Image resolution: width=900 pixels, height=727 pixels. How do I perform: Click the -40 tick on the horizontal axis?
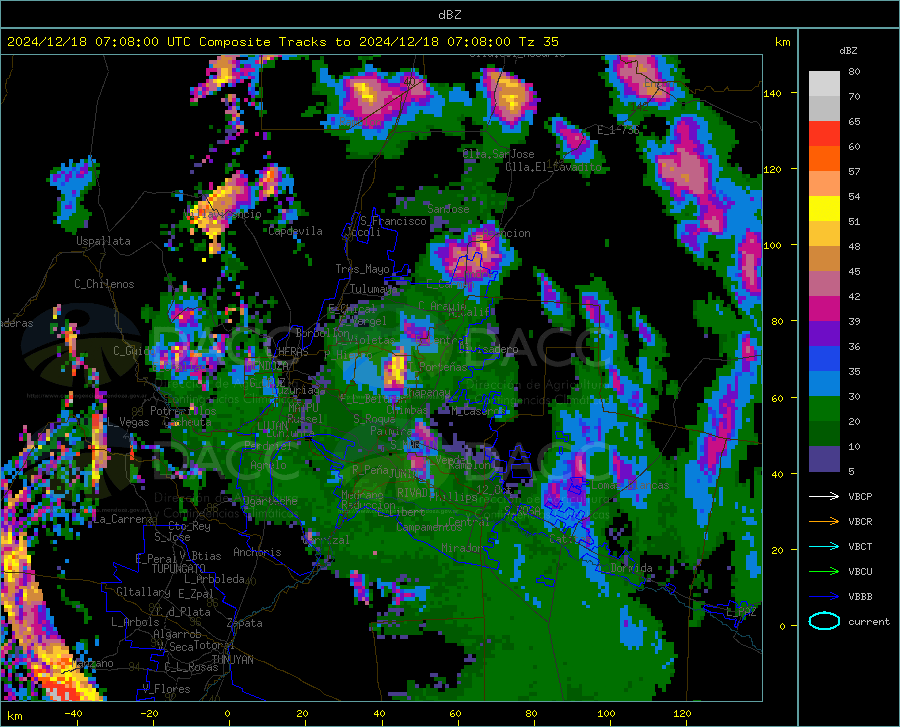pos(73,714)
